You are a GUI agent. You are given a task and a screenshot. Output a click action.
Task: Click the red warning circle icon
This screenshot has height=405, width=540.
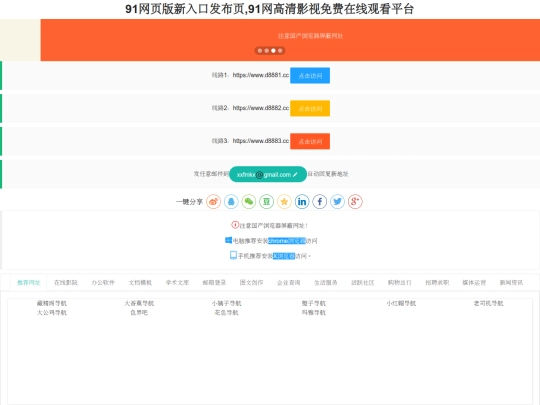235,225
